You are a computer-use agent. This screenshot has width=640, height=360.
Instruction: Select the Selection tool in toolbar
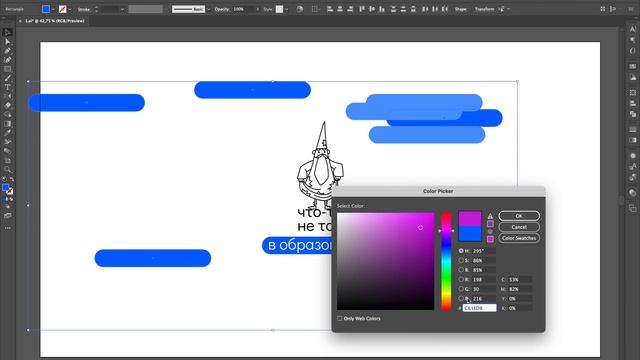(x=7, y=33)
